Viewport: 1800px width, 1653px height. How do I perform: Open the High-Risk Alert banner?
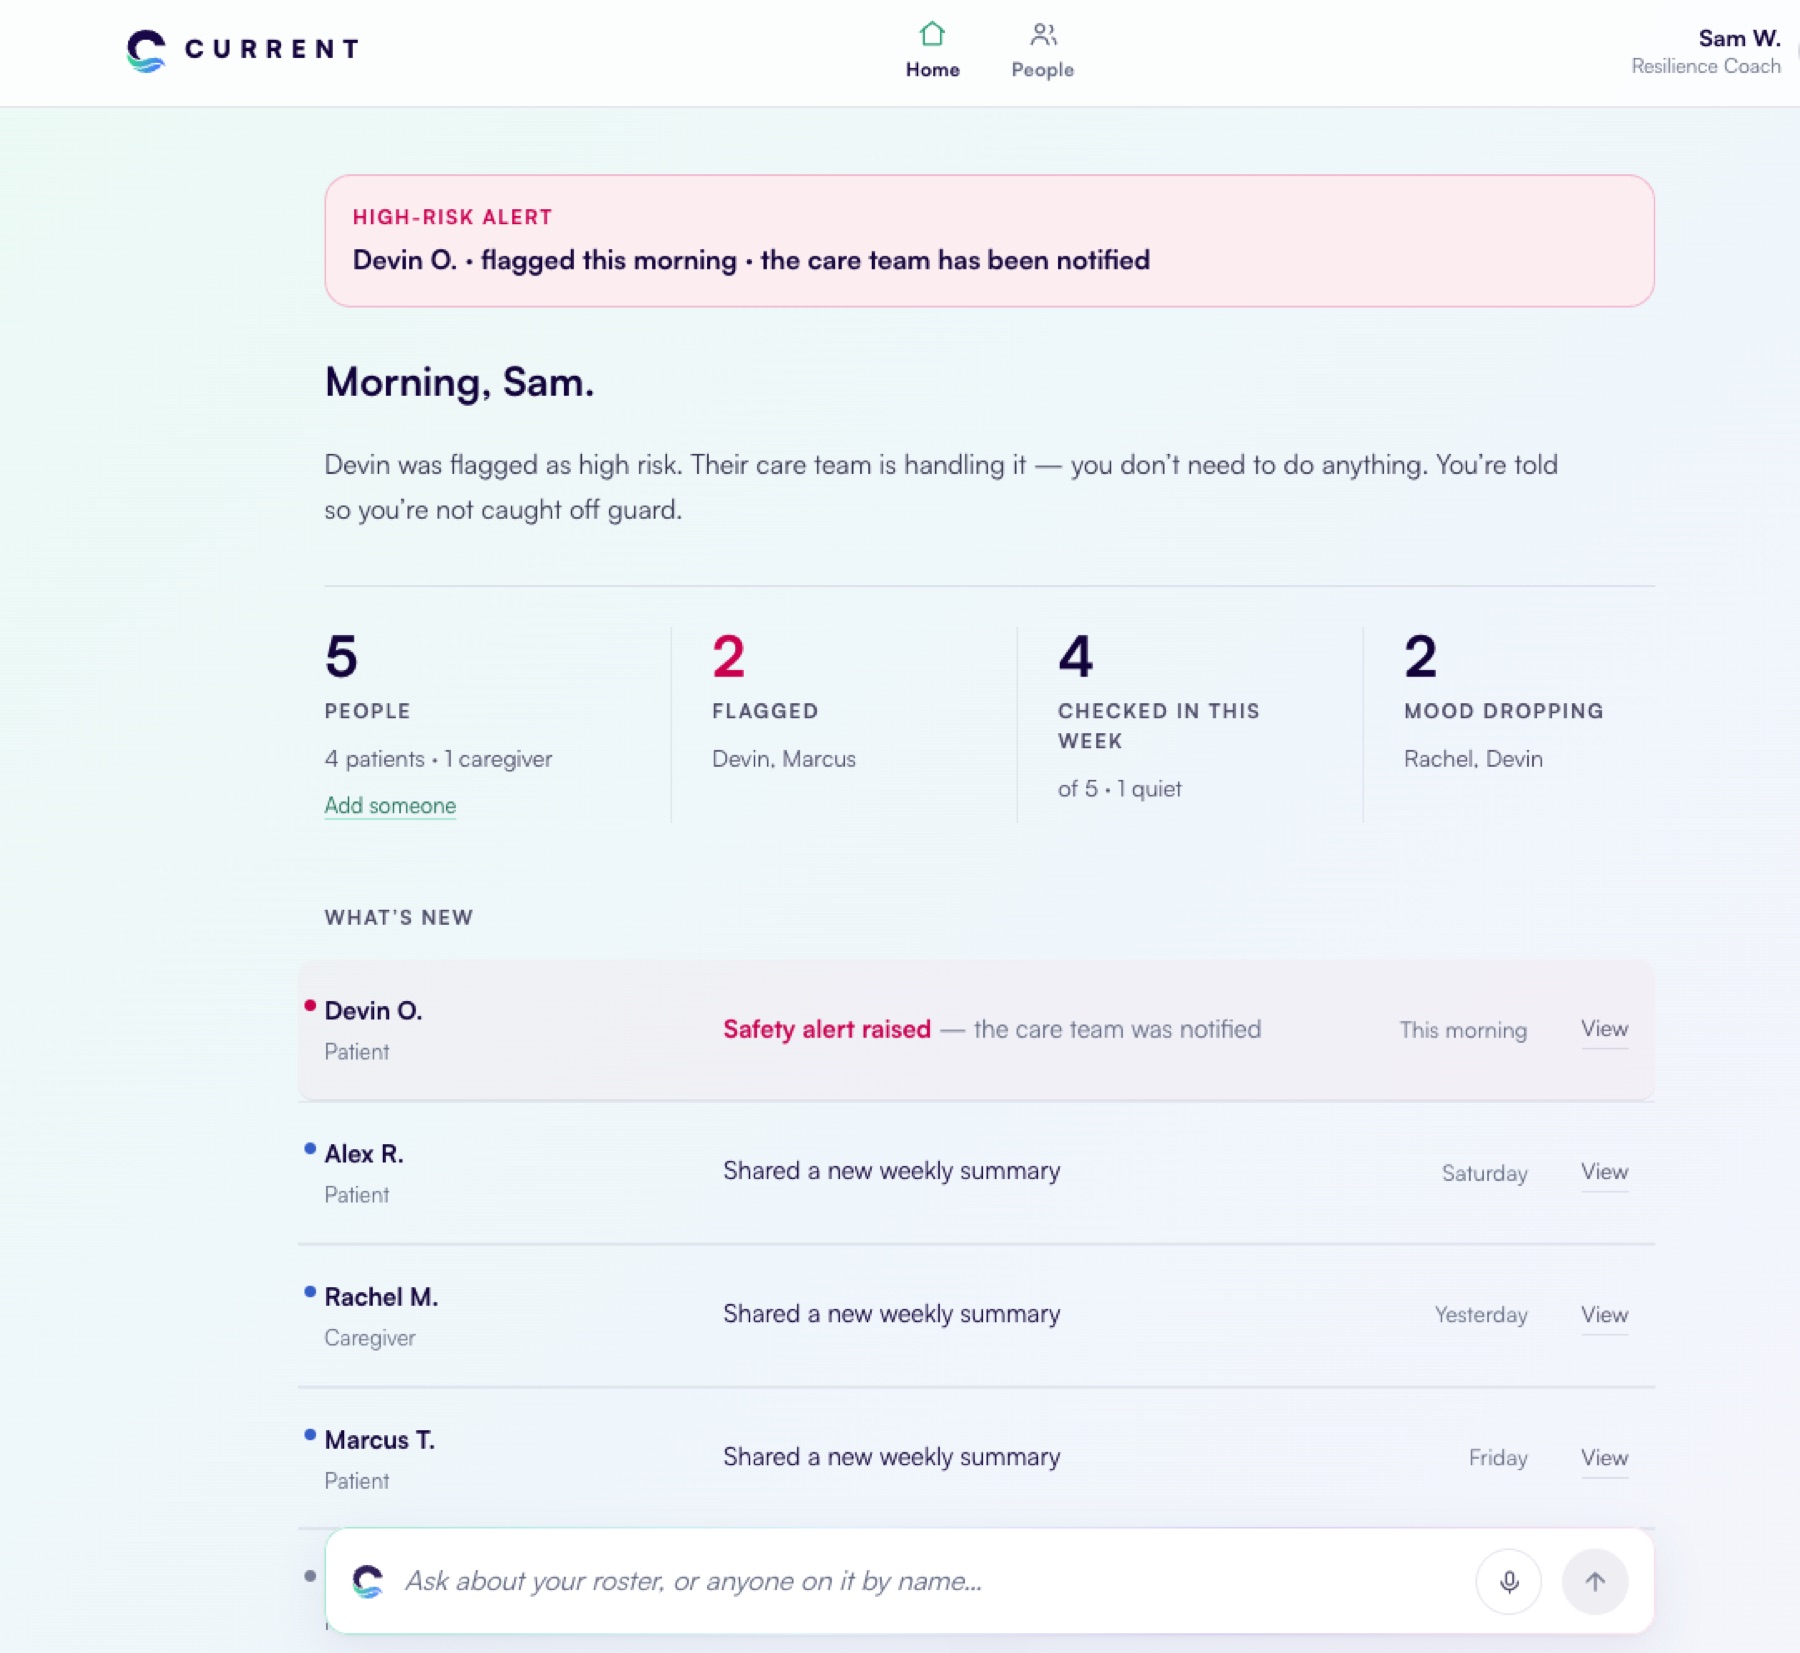(989, 241)
